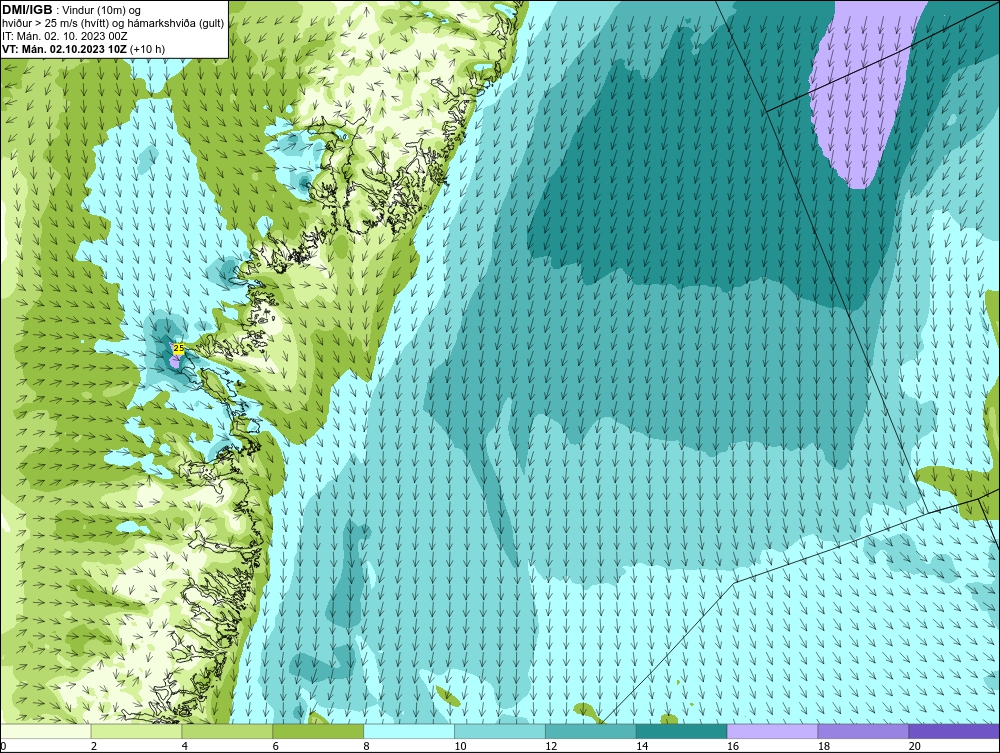1000x753 pixels.
Task: Click the 'hviður > 25 m/s' legend line
Action: click(x=113, y=23)
